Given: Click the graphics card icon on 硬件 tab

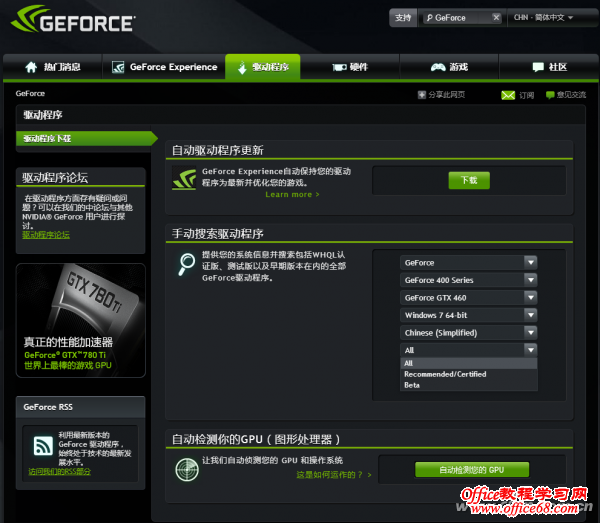Looking at the screenshot, I should [x=339, y=67].
